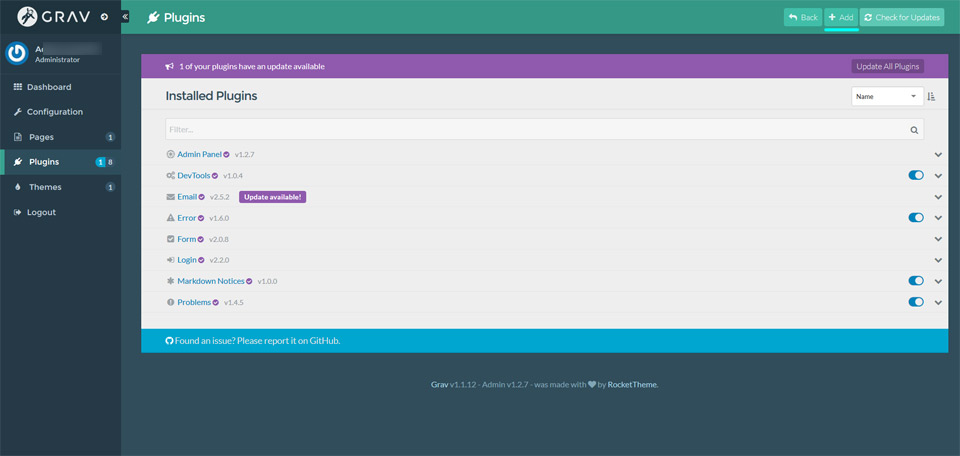Click Found an issue GitHub report link

[253, 340]
